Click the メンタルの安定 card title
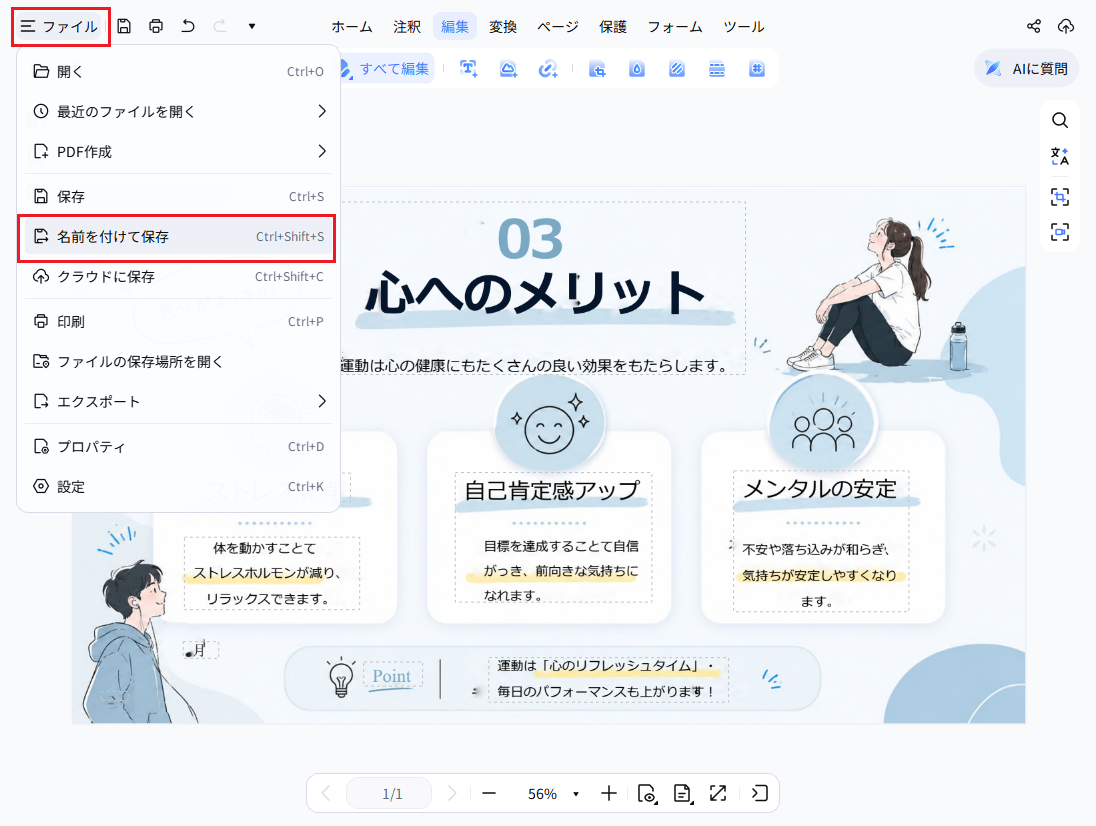The image size is (1096, 826). pyautogui.click(x=820, y=488)
